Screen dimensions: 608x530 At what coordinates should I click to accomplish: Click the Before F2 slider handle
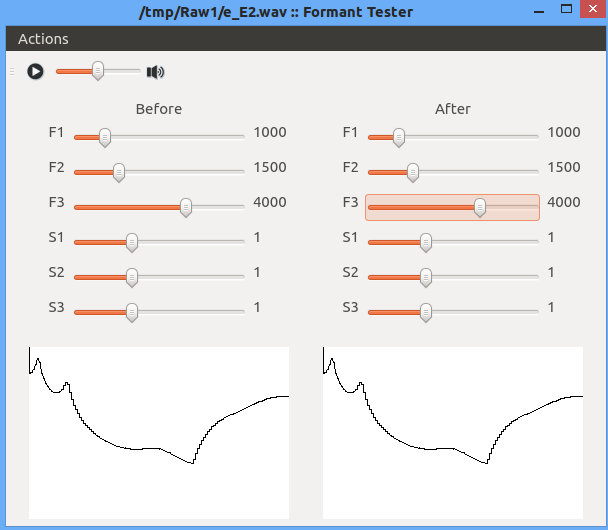119,173
